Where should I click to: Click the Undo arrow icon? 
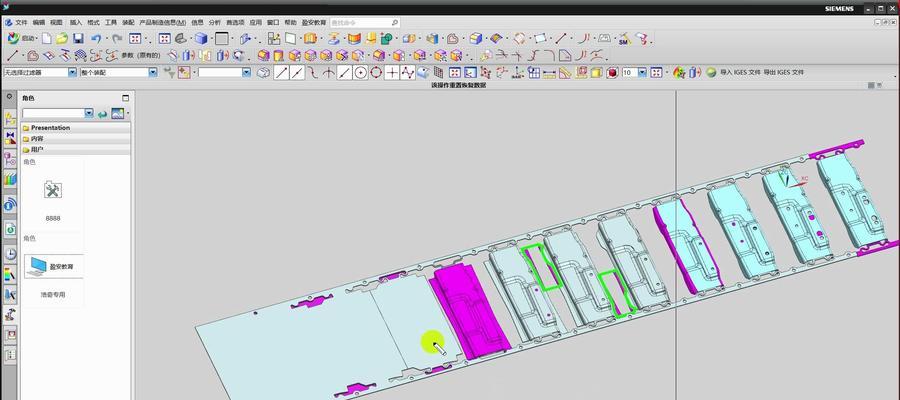click(x=96, y=38)
